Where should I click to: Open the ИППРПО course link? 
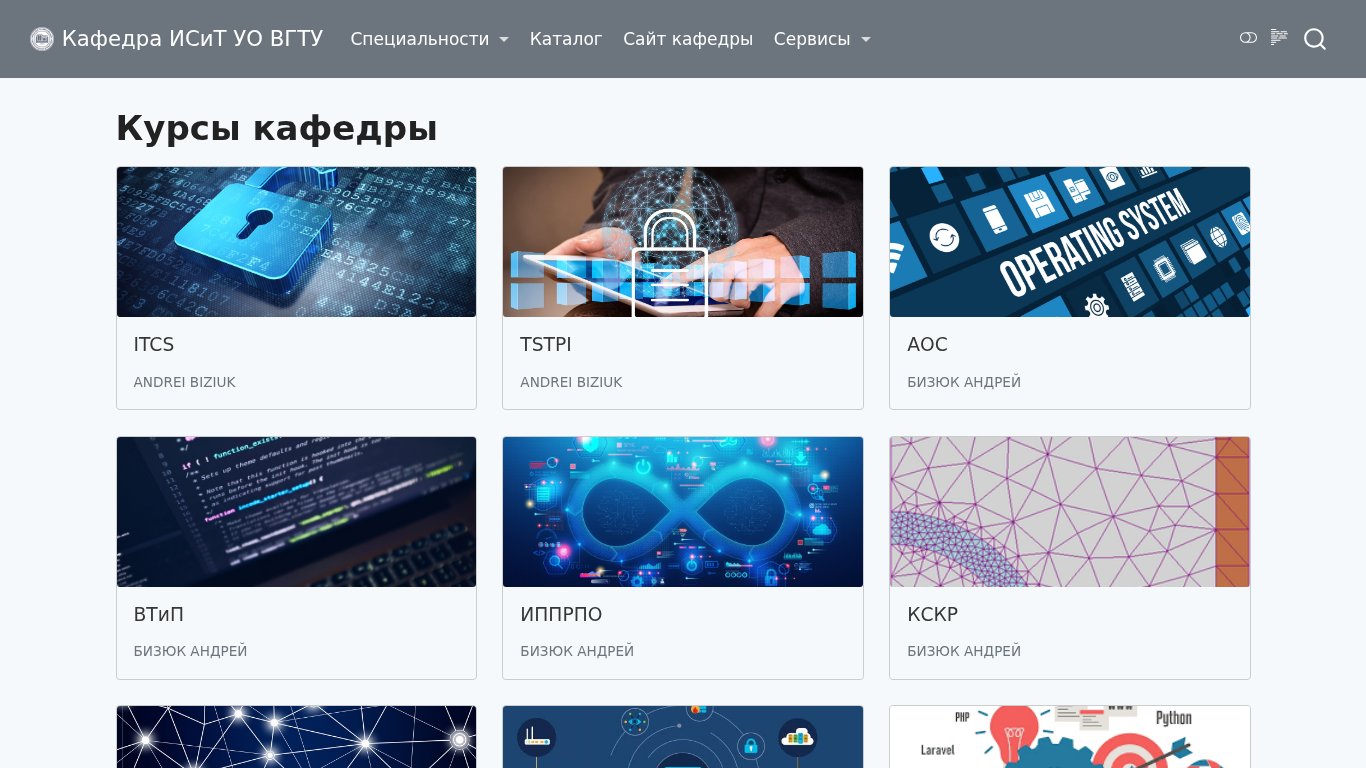(561, 615)
